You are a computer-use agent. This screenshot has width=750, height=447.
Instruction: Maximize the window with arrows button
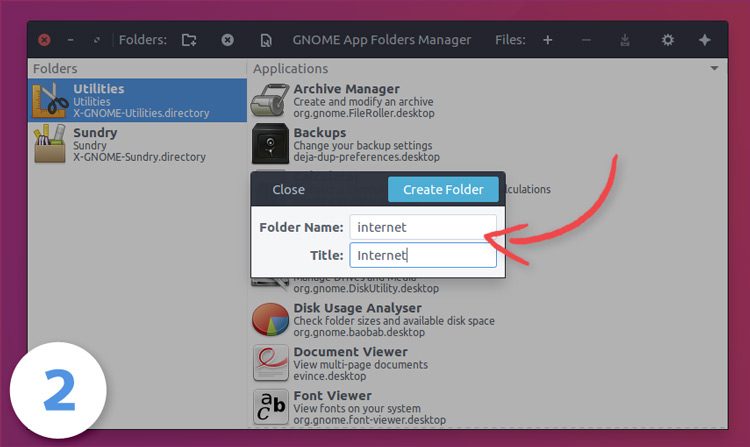tap(97, 40)
